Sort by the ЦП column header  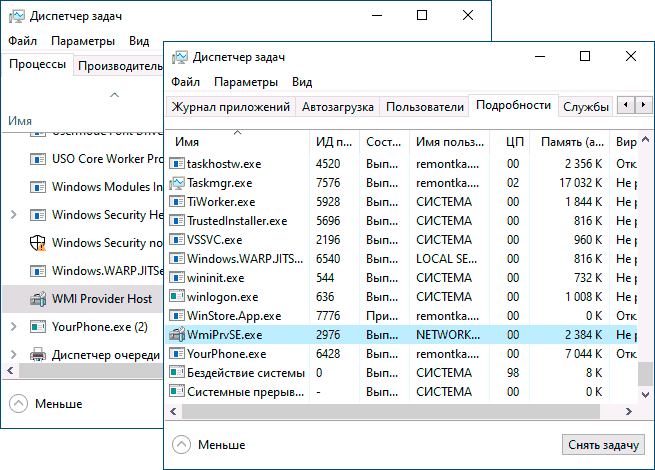click(510, 142)
